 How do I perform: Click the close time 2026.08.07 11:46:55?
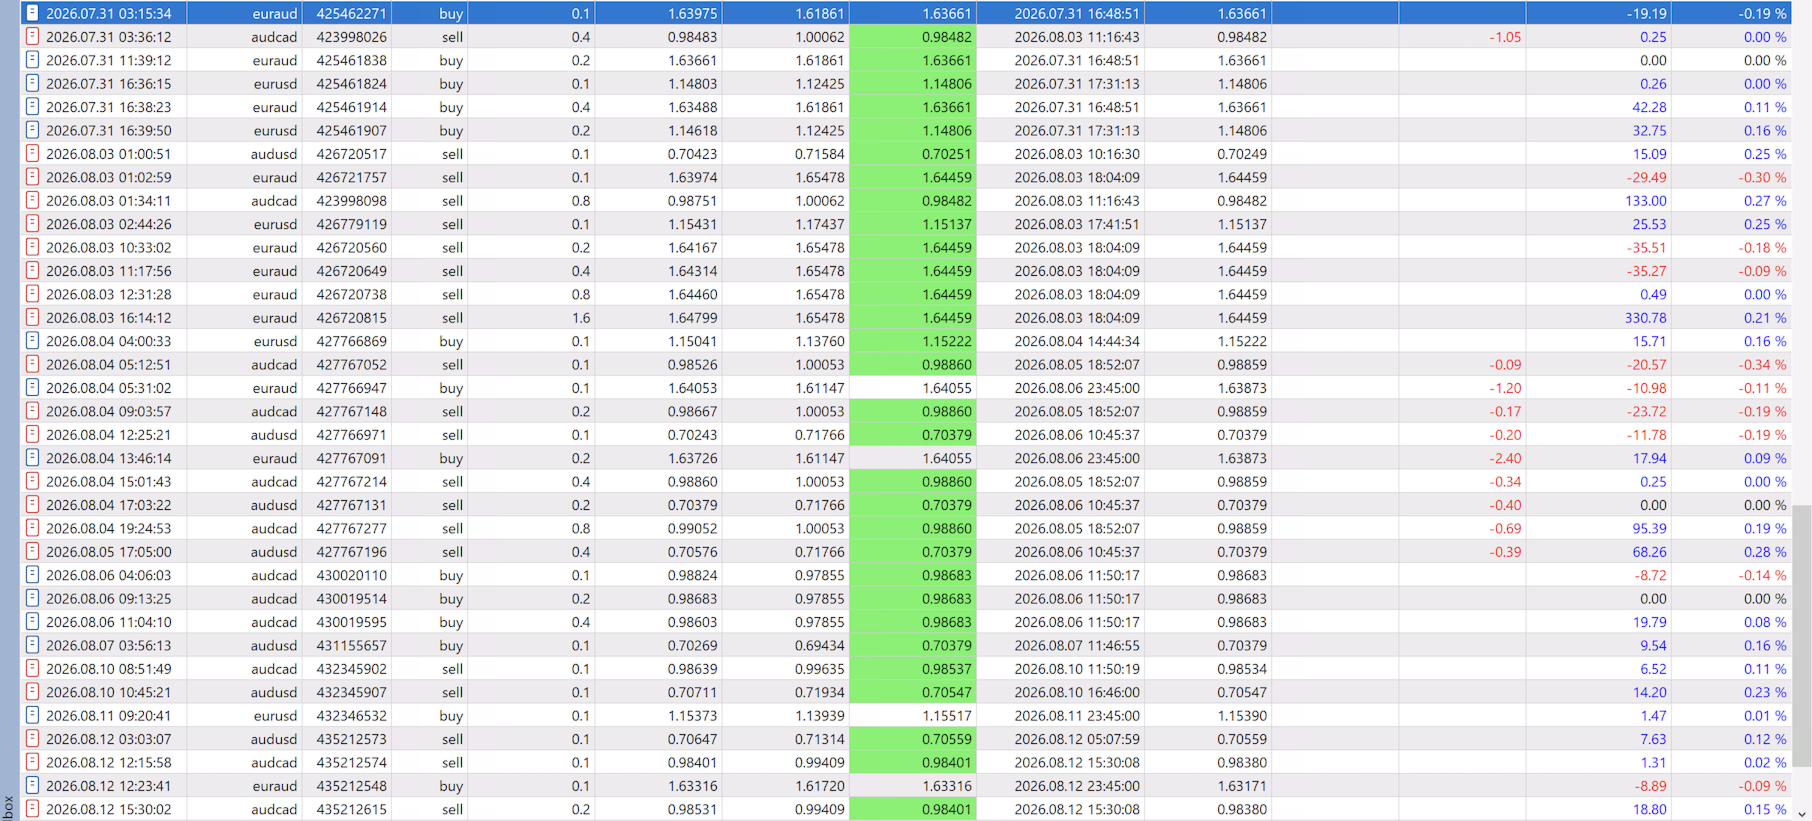click(1076, 645)
